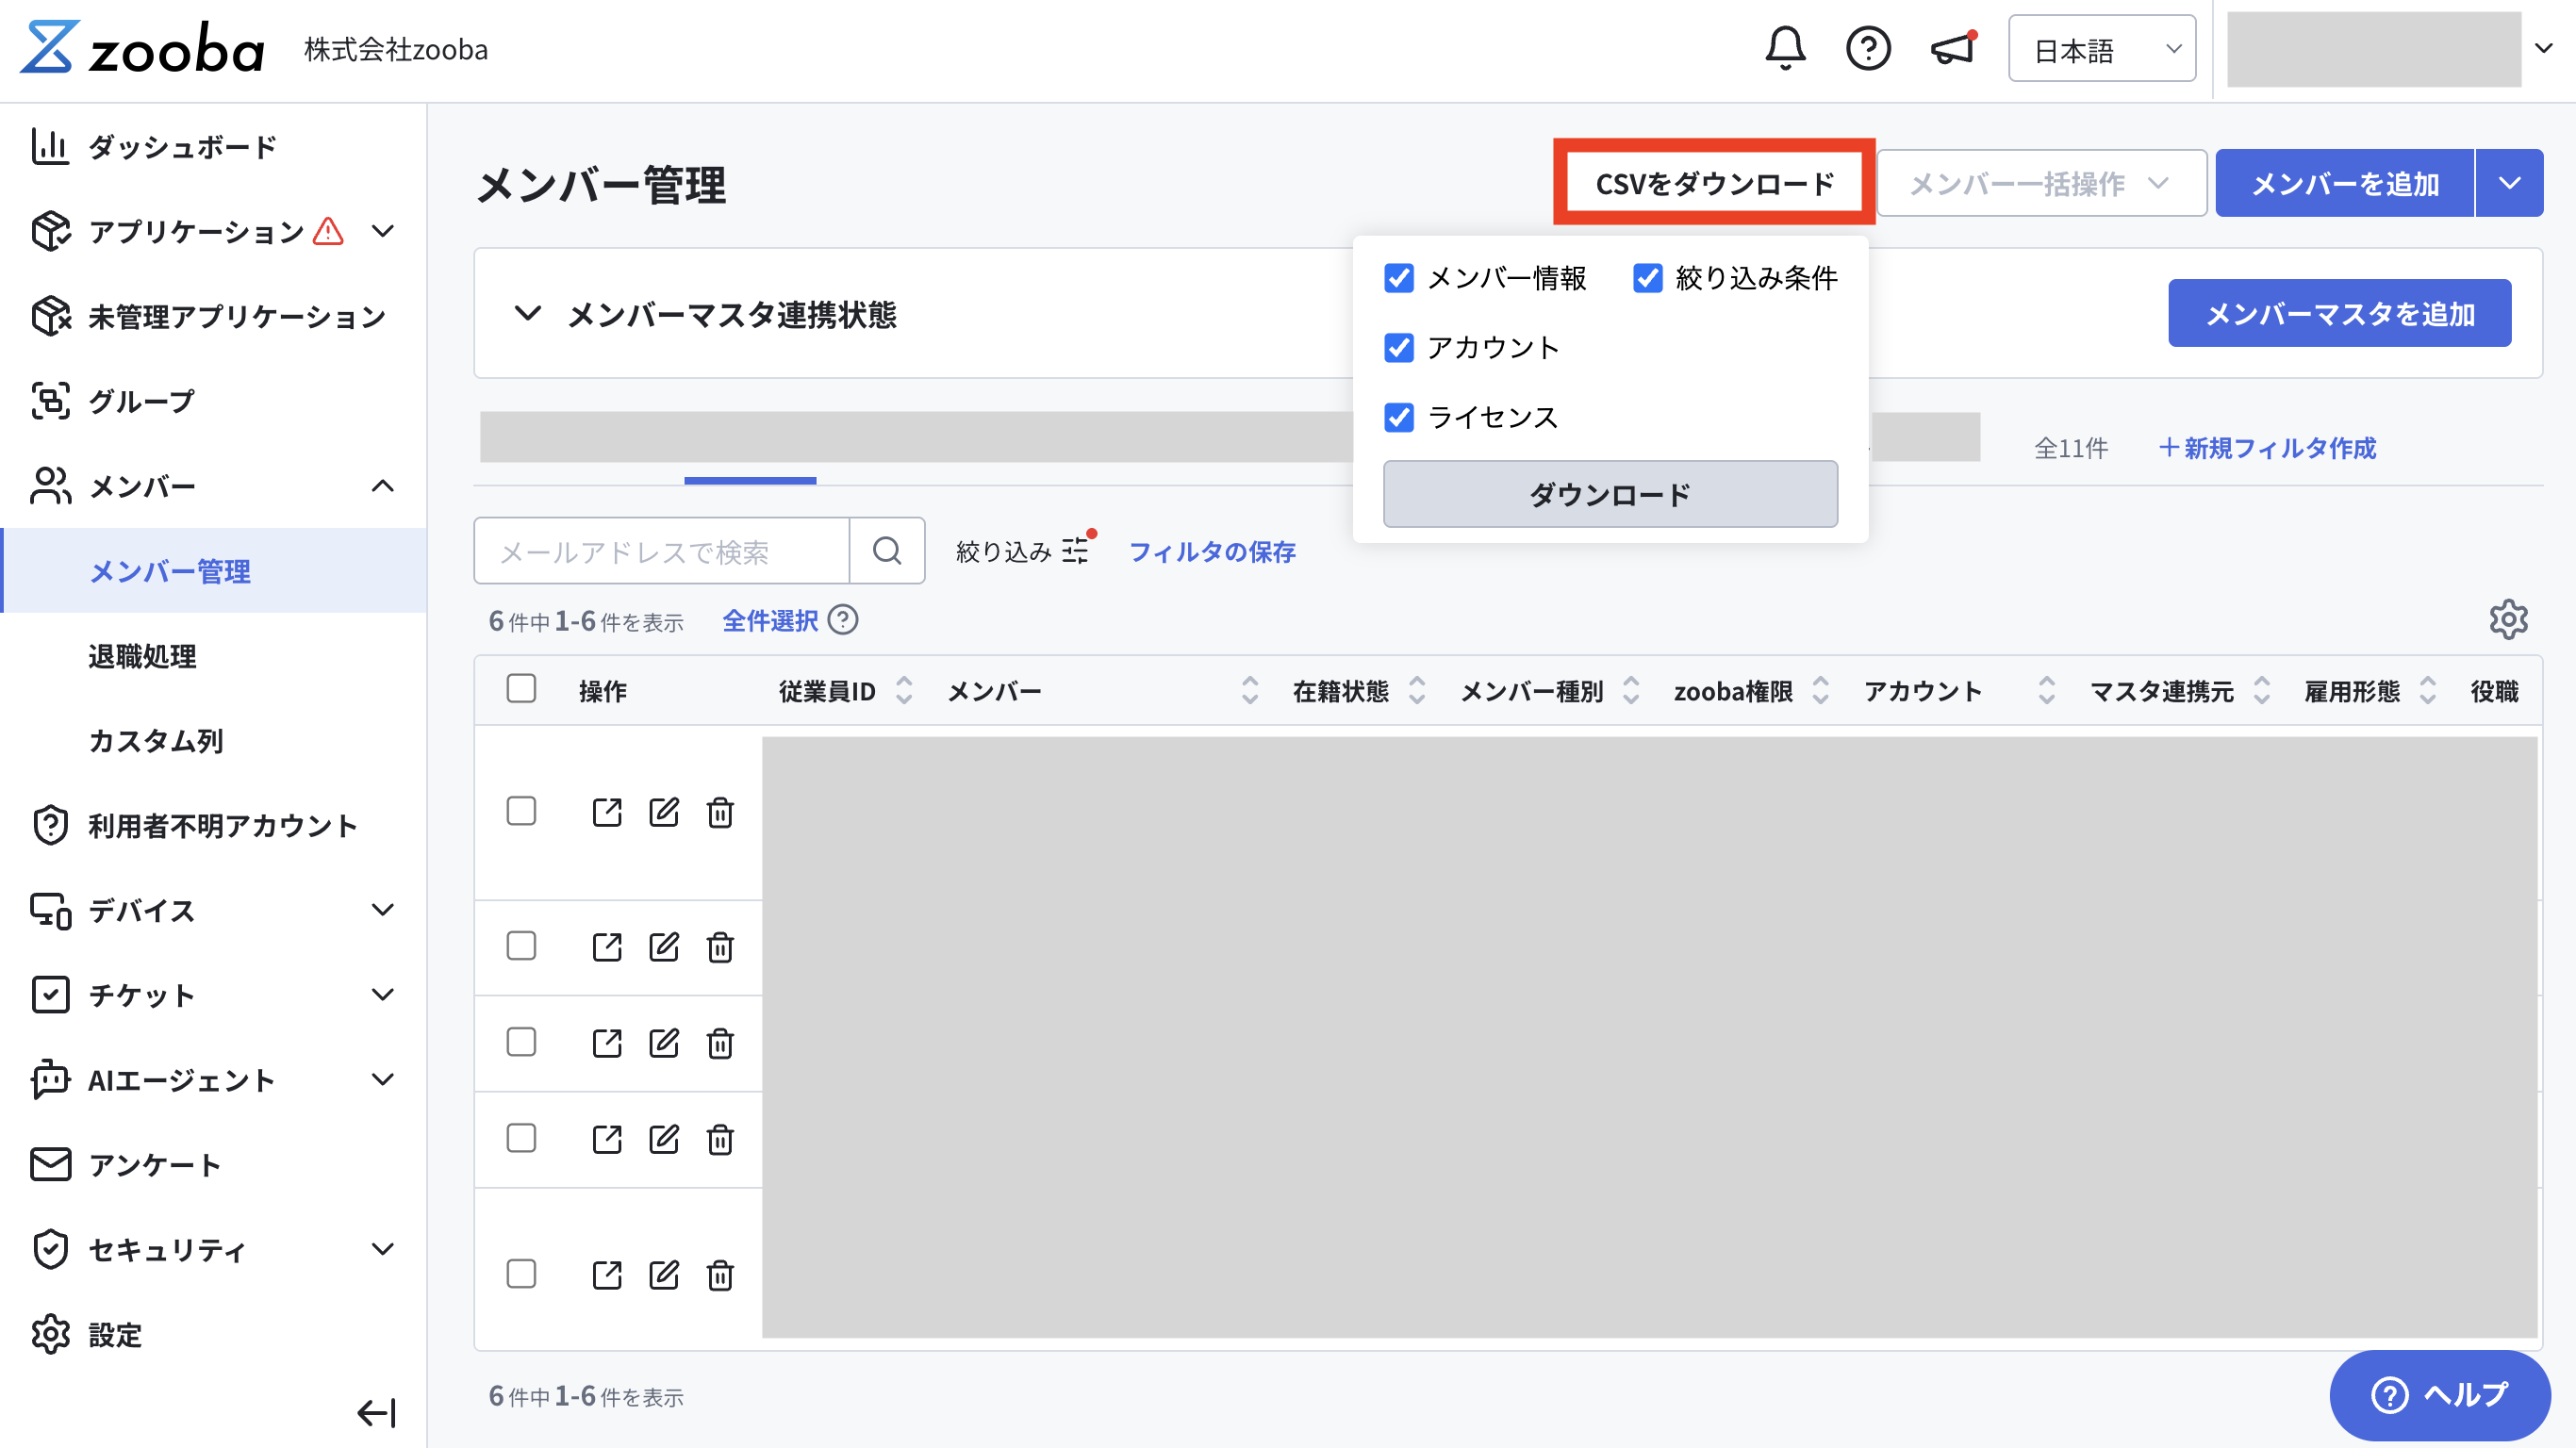Check the first row checkbox

(521, 811)
